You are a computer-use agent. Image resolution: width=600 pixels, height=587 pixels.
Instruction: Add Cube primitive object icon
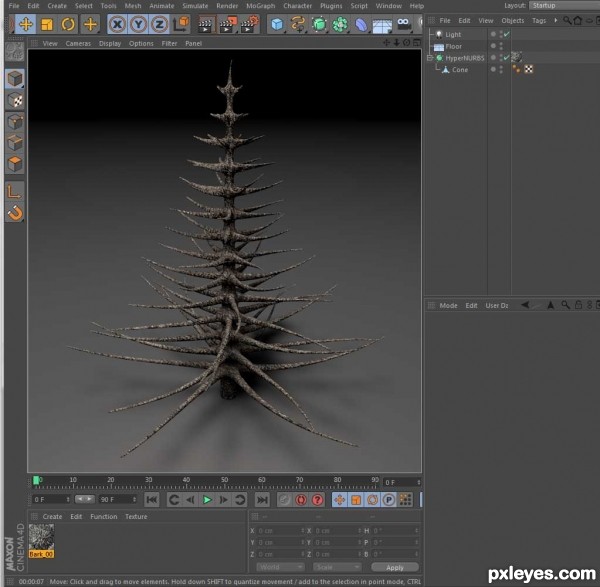click(x=277, y=24)
